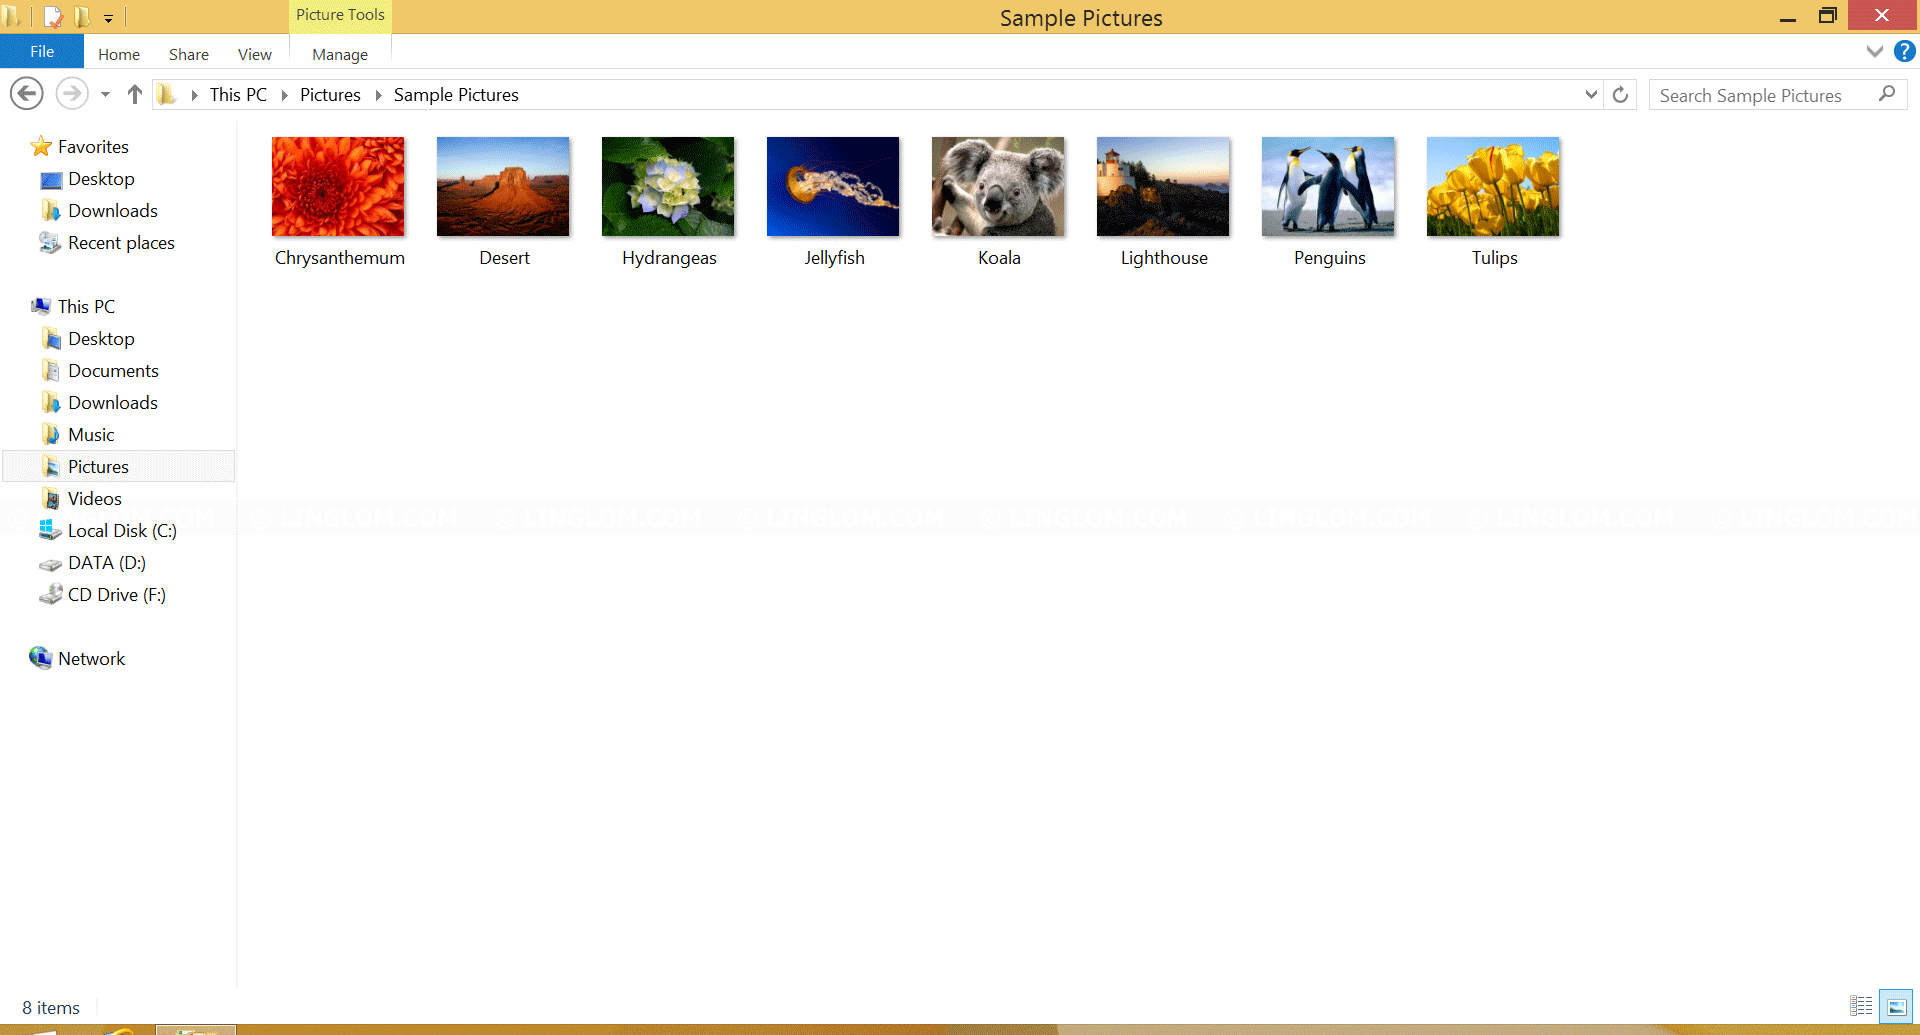The height and width of the screenshot is (1035, 1920).
Task: Open Downloads under This PC
Action: pyautogui.click(x=113, y=403)
